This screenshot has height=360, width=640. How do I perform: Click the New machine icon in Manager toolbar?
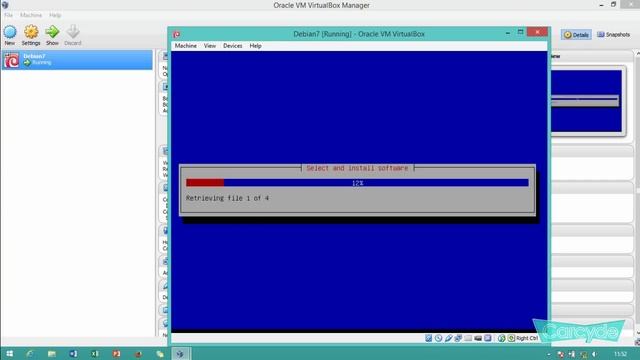(x=10, y=32)
